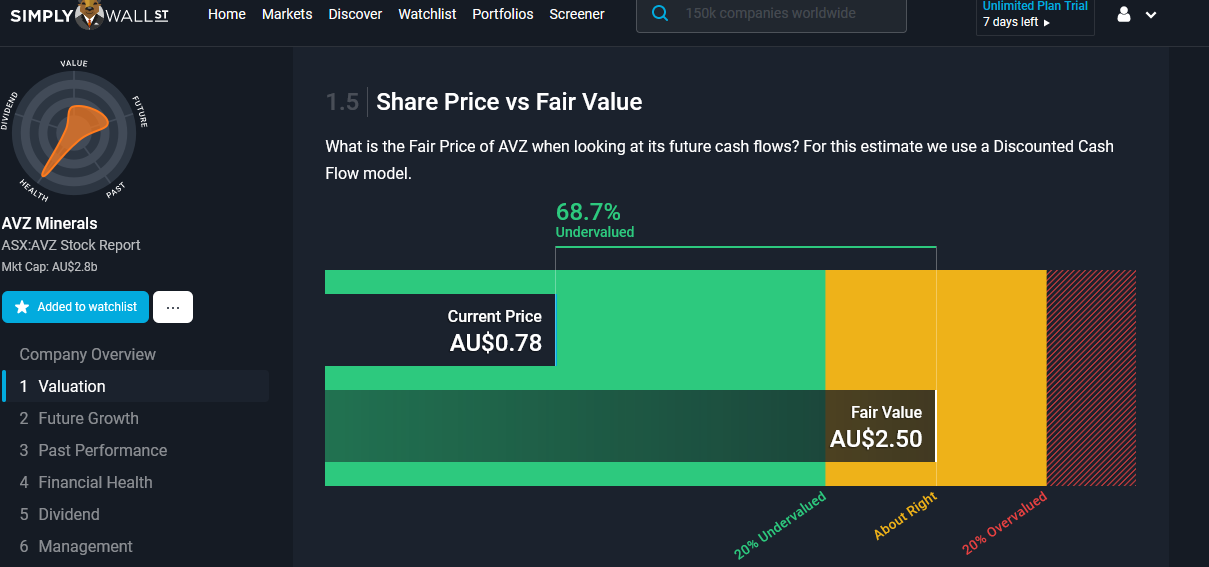Type in the companies search field
This screenshot has width=1209, height=567.
790,14
